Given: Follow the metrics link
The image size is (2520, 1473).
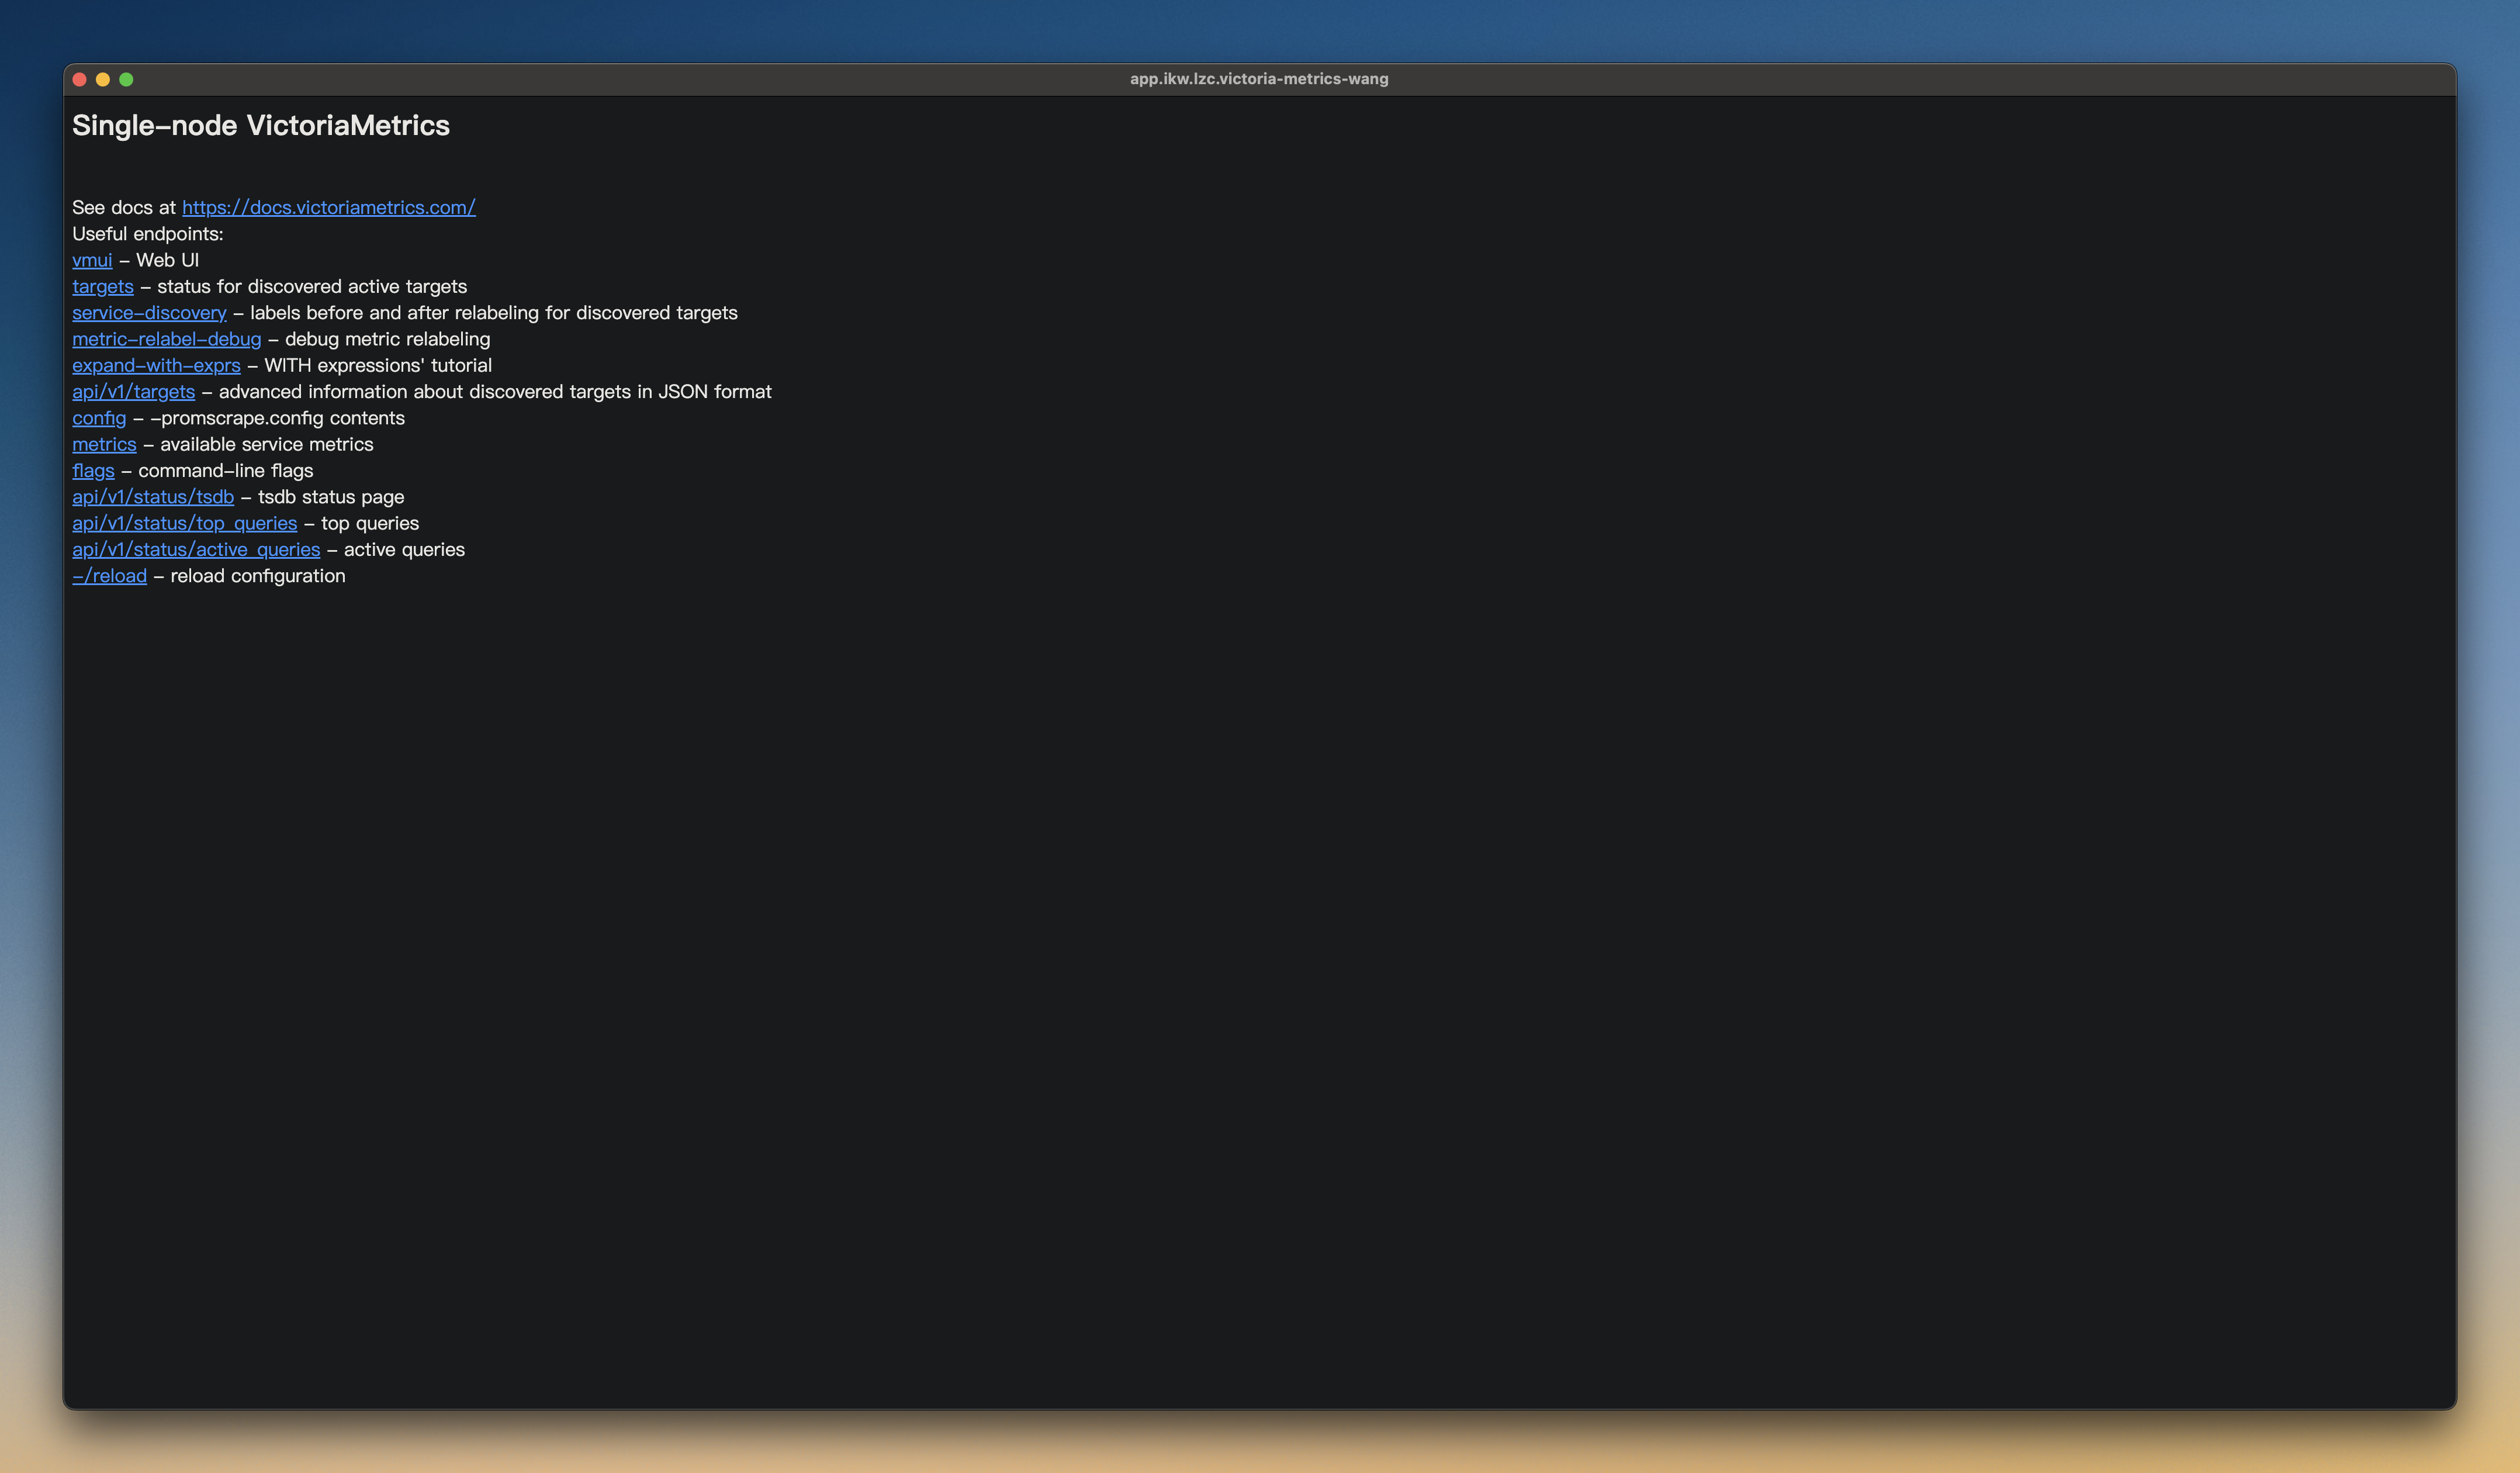Looking at the screenshot, I should pos(104,444).
